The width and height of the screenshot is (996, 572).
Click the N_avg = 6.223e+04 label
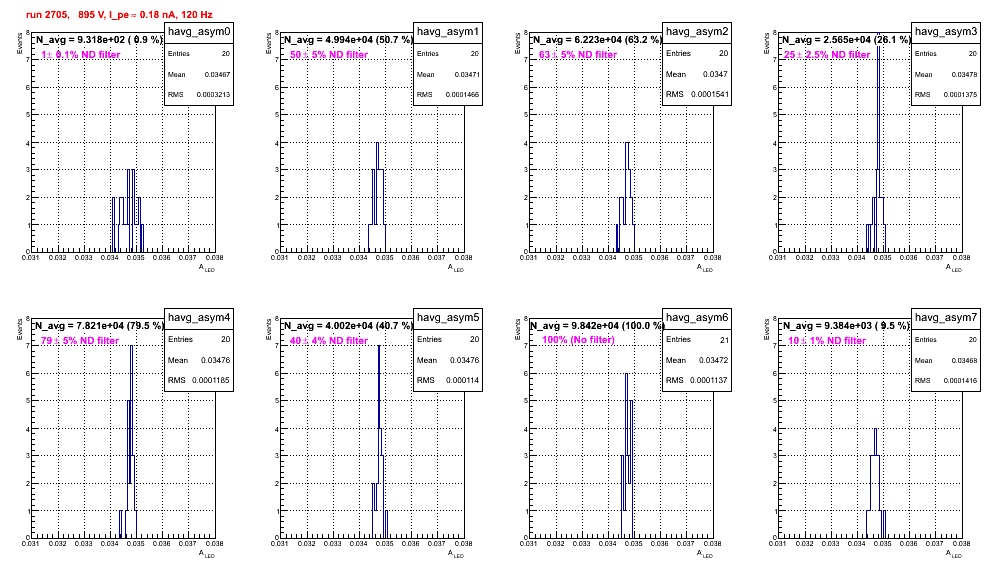(x=598, y=39)
